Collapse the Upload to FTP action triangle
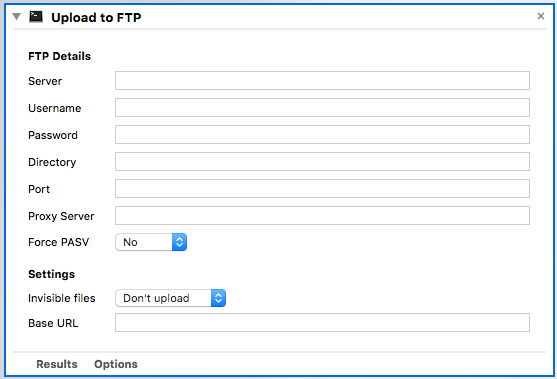Image resolution: width=557 pixels, height=379 pixels. tap(16, 16)
